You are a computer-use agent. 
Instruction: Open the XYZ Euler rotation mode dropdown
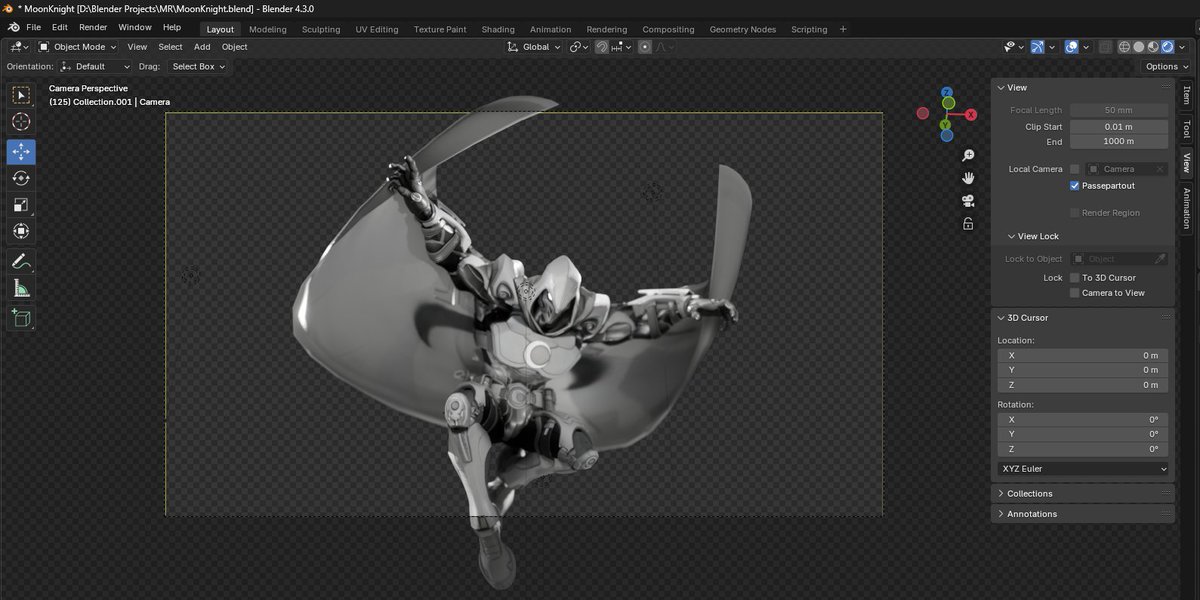[1084, 469]
